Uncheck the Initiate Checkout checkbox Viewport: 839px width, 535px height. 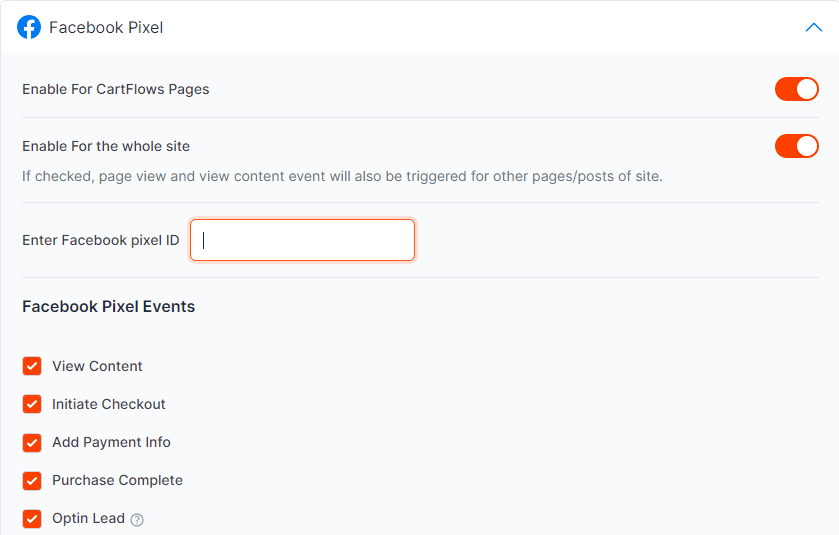tap(32, 404)
